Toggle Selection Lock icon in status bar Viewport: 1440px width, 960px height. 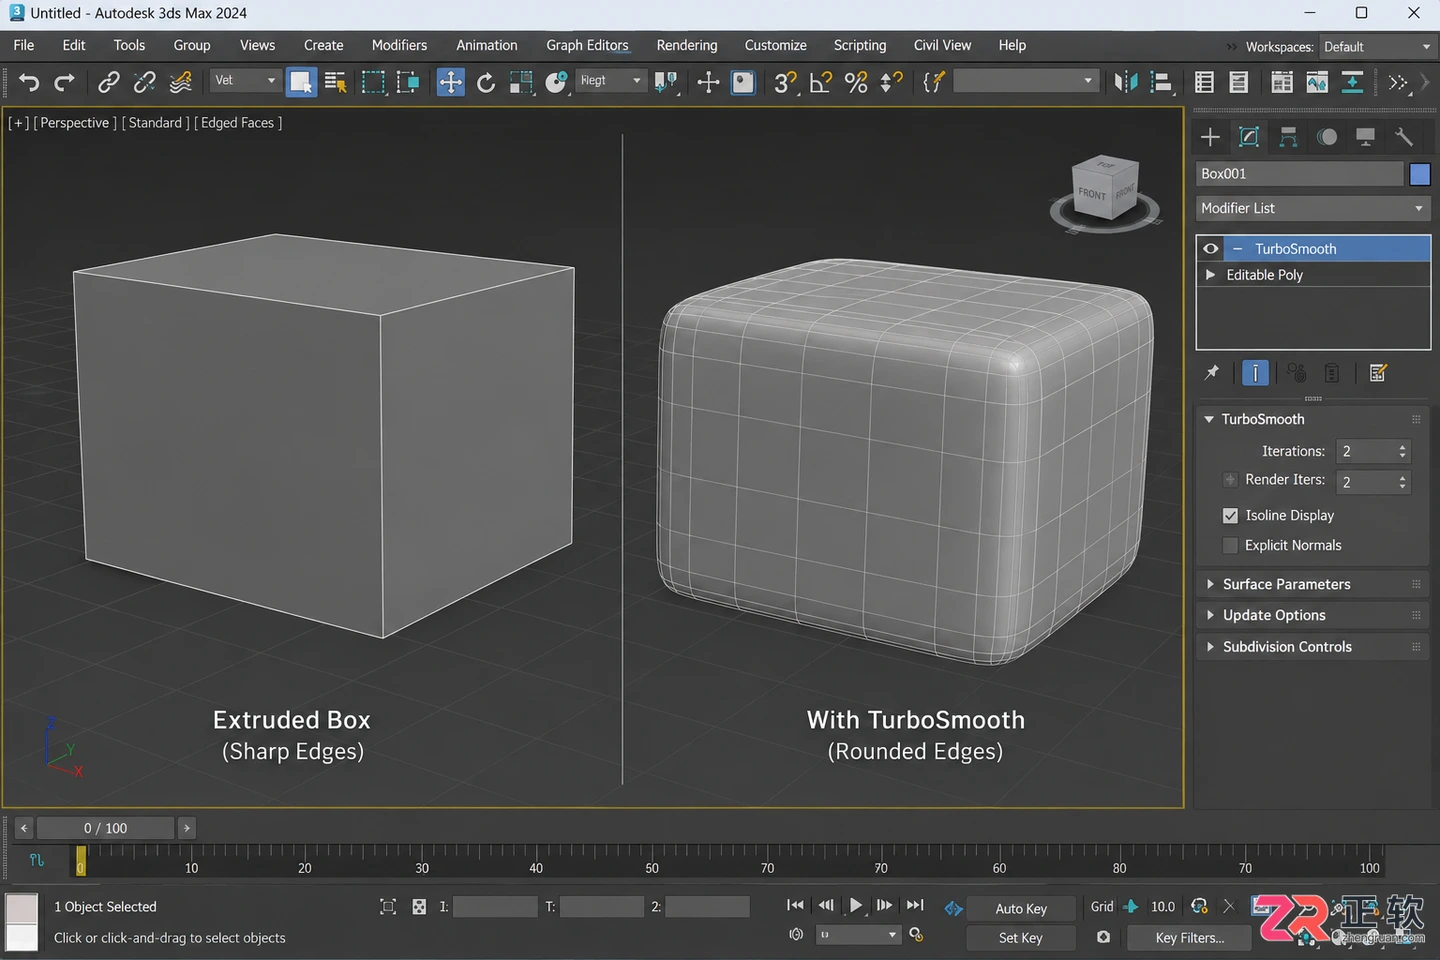[x=388, y=907]
